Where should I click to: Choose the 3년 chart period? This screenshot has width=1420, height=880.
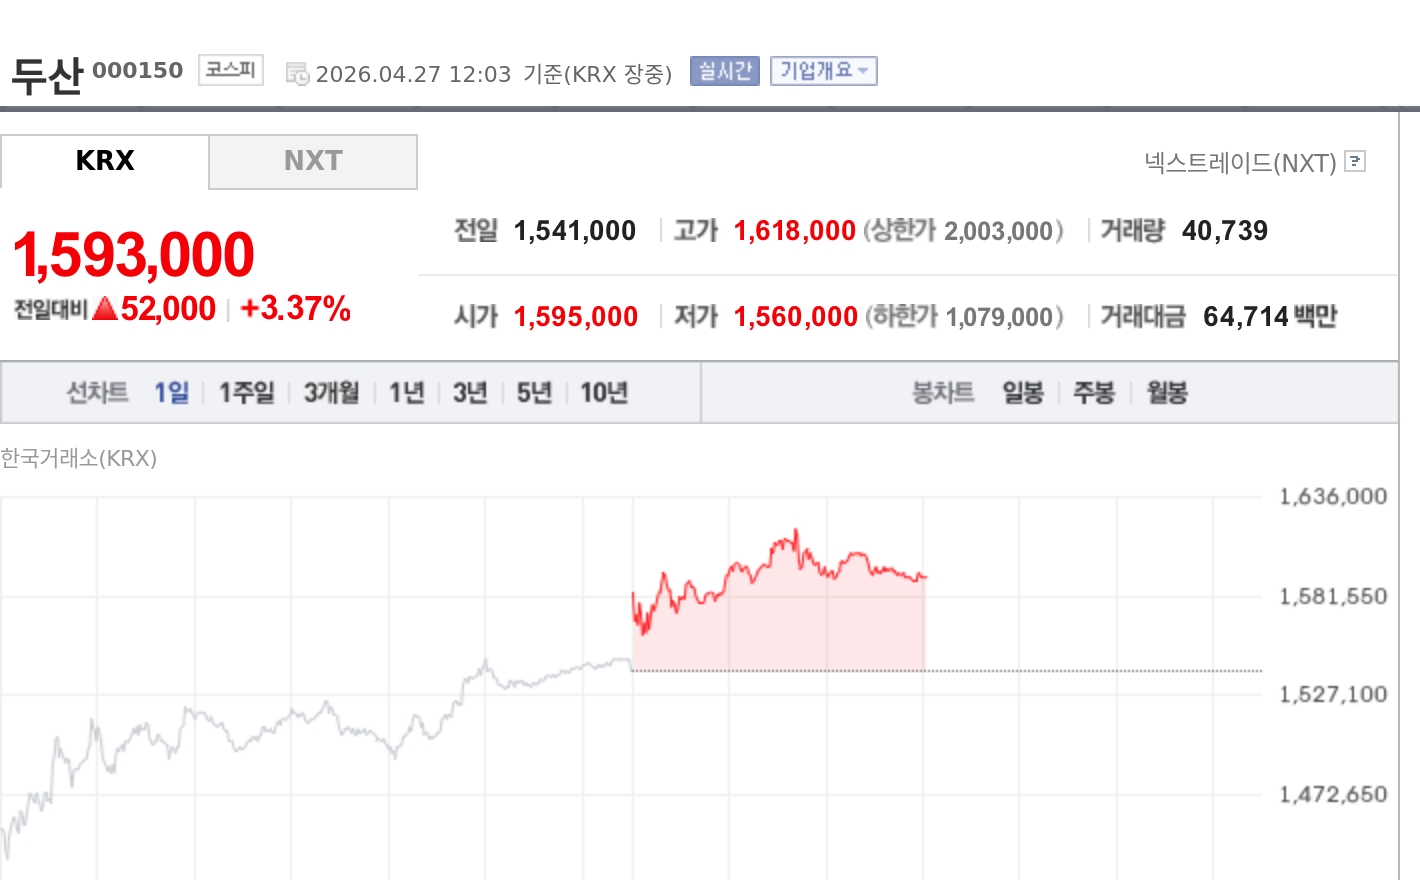pos(470,392)
